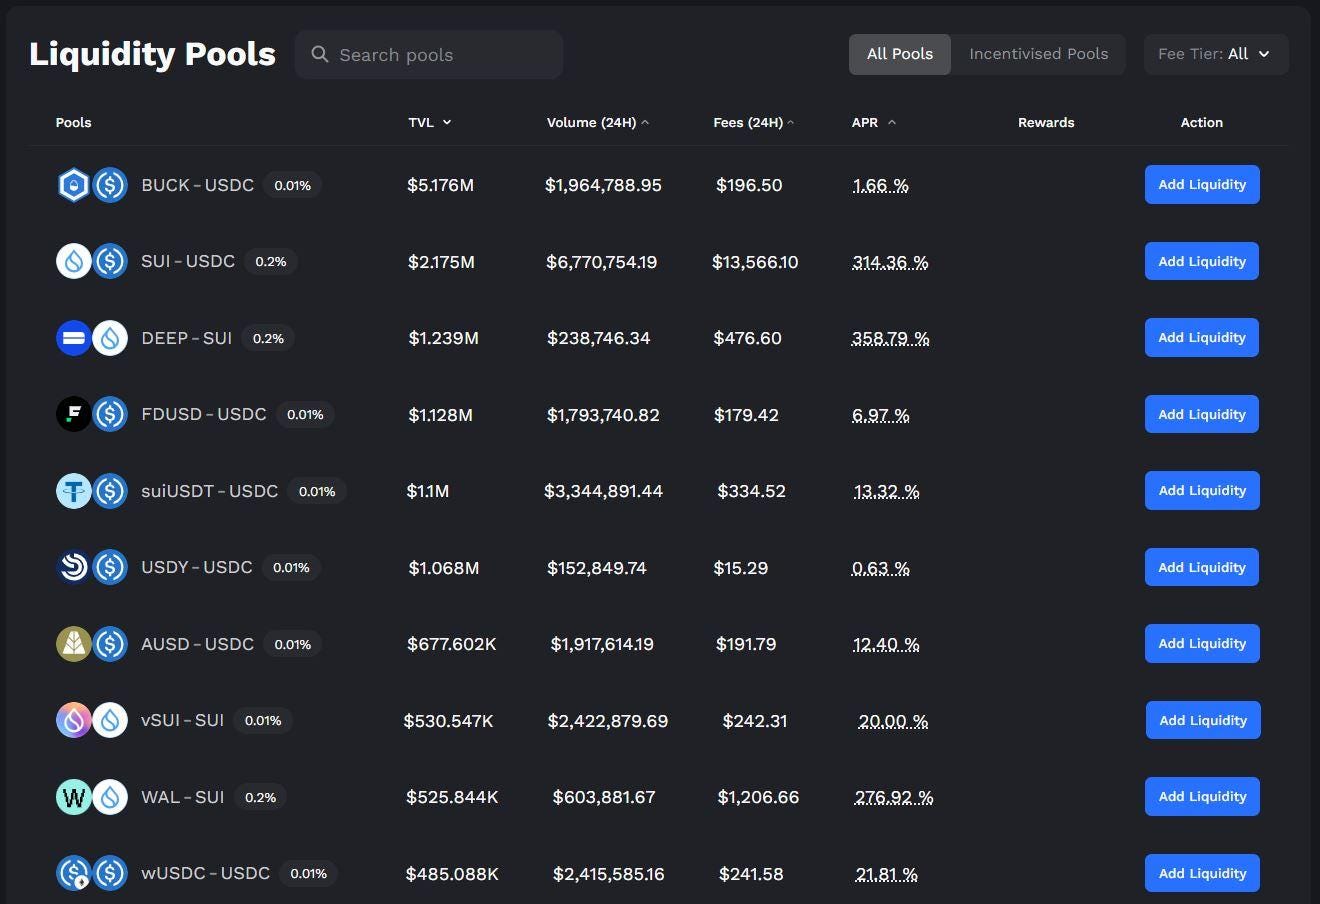Click SUI icon in WAL-SUI row
Image resolution: width=1320 pixels, height=904 pixels.
[x=110, y=797]
